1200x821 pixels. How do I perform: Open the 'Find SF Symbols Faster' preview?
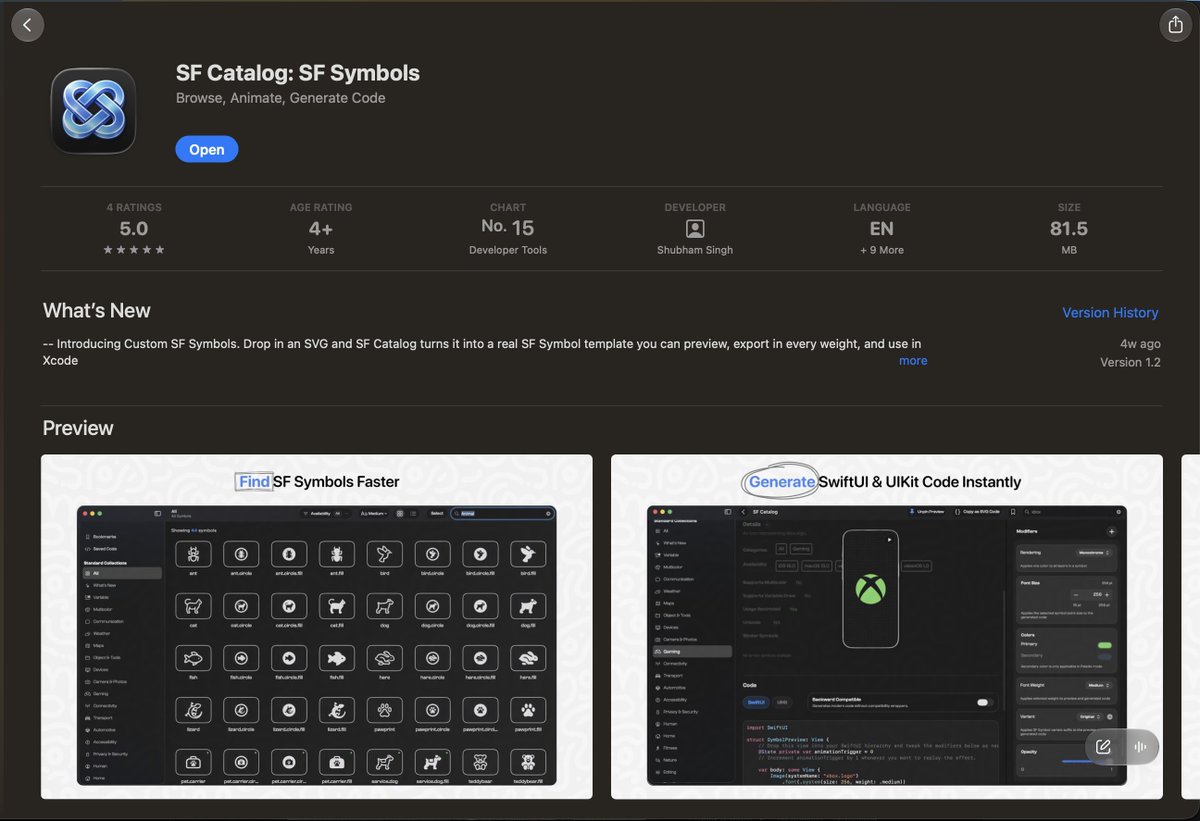[x=317, y=627]
